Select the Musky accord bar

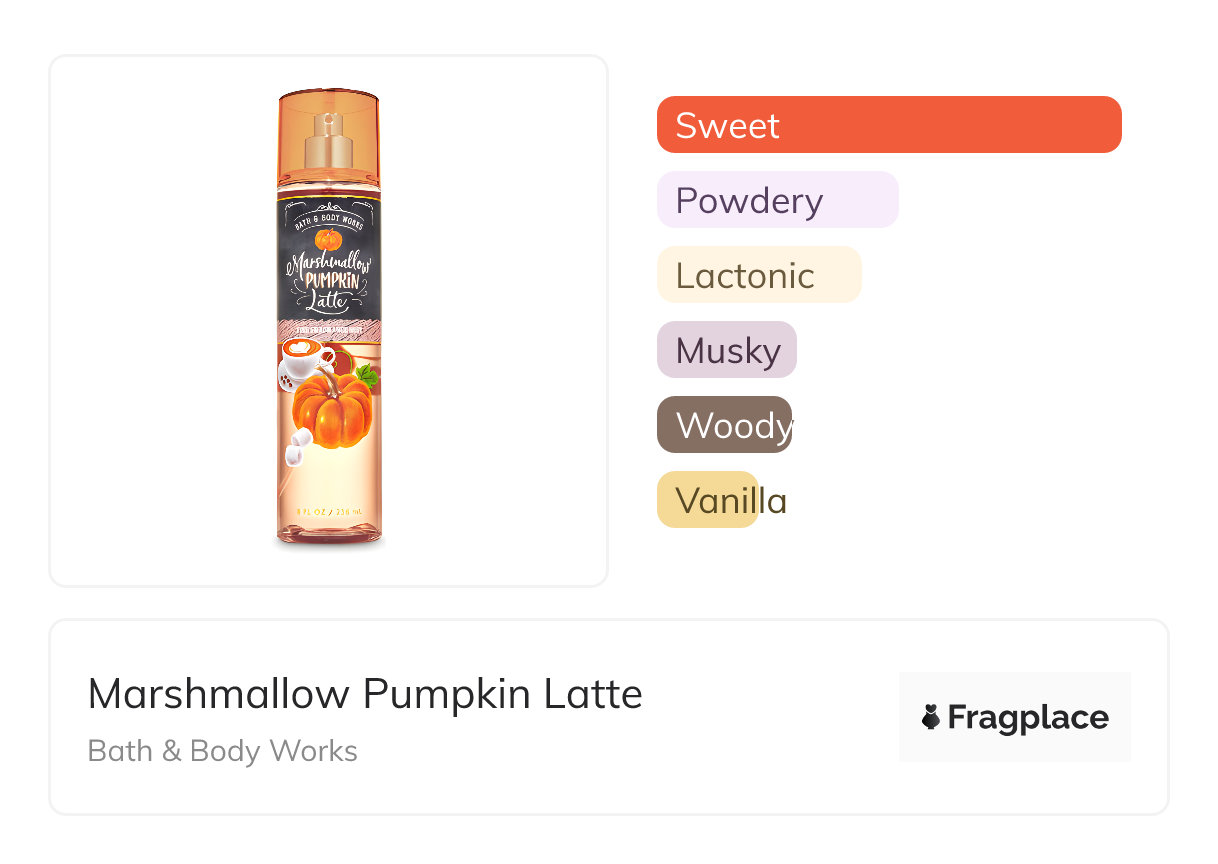[726, 350]
